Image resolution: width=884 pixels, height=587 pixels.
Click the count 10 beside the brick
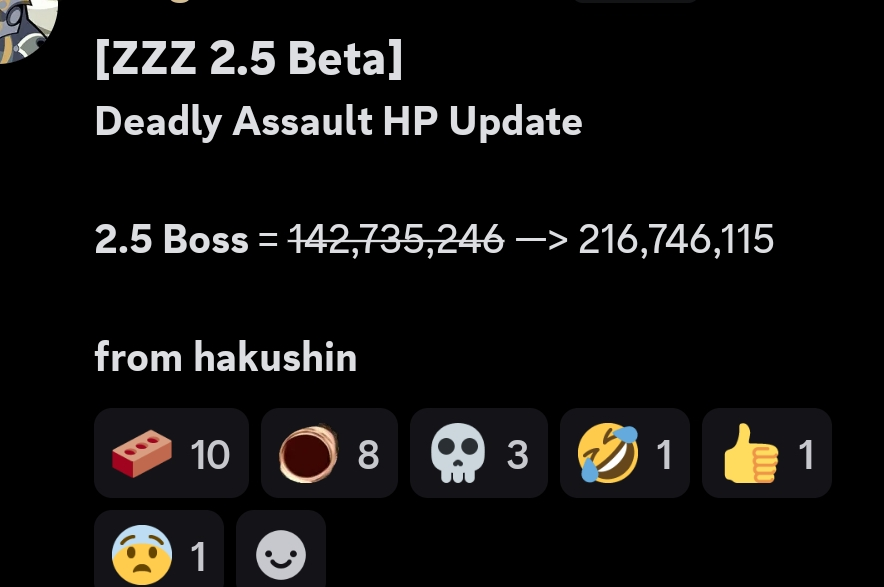[x=210, y=454]
